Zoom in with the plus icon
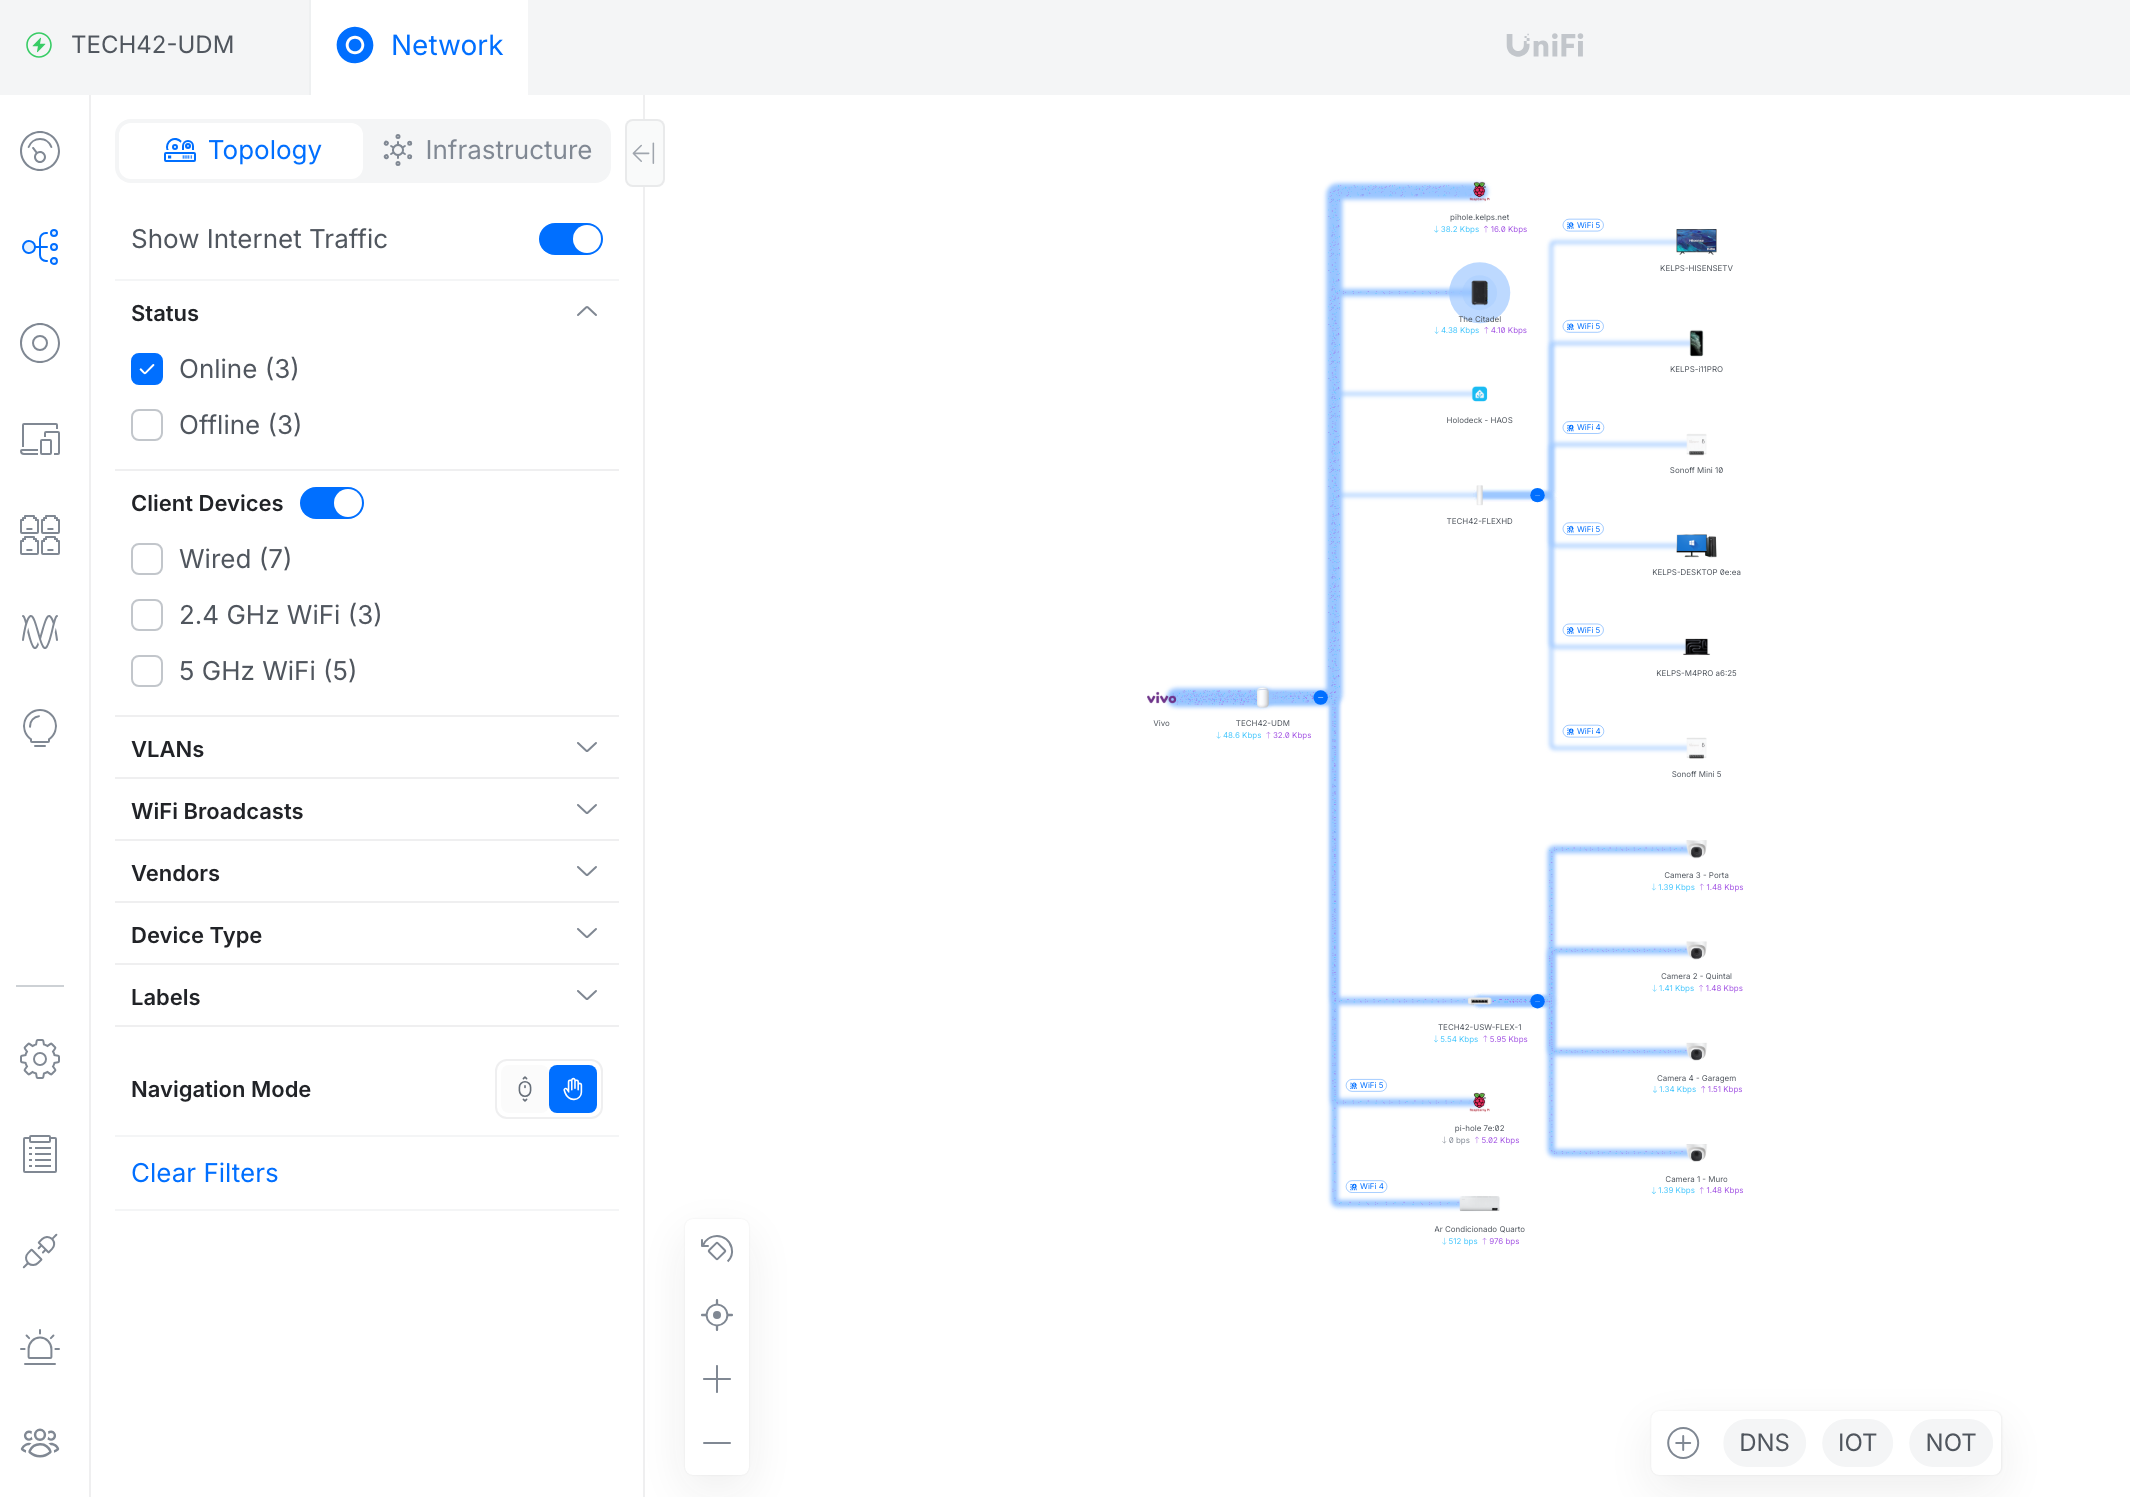The image size is (2130, 1497). click(x=717, y=1379)
